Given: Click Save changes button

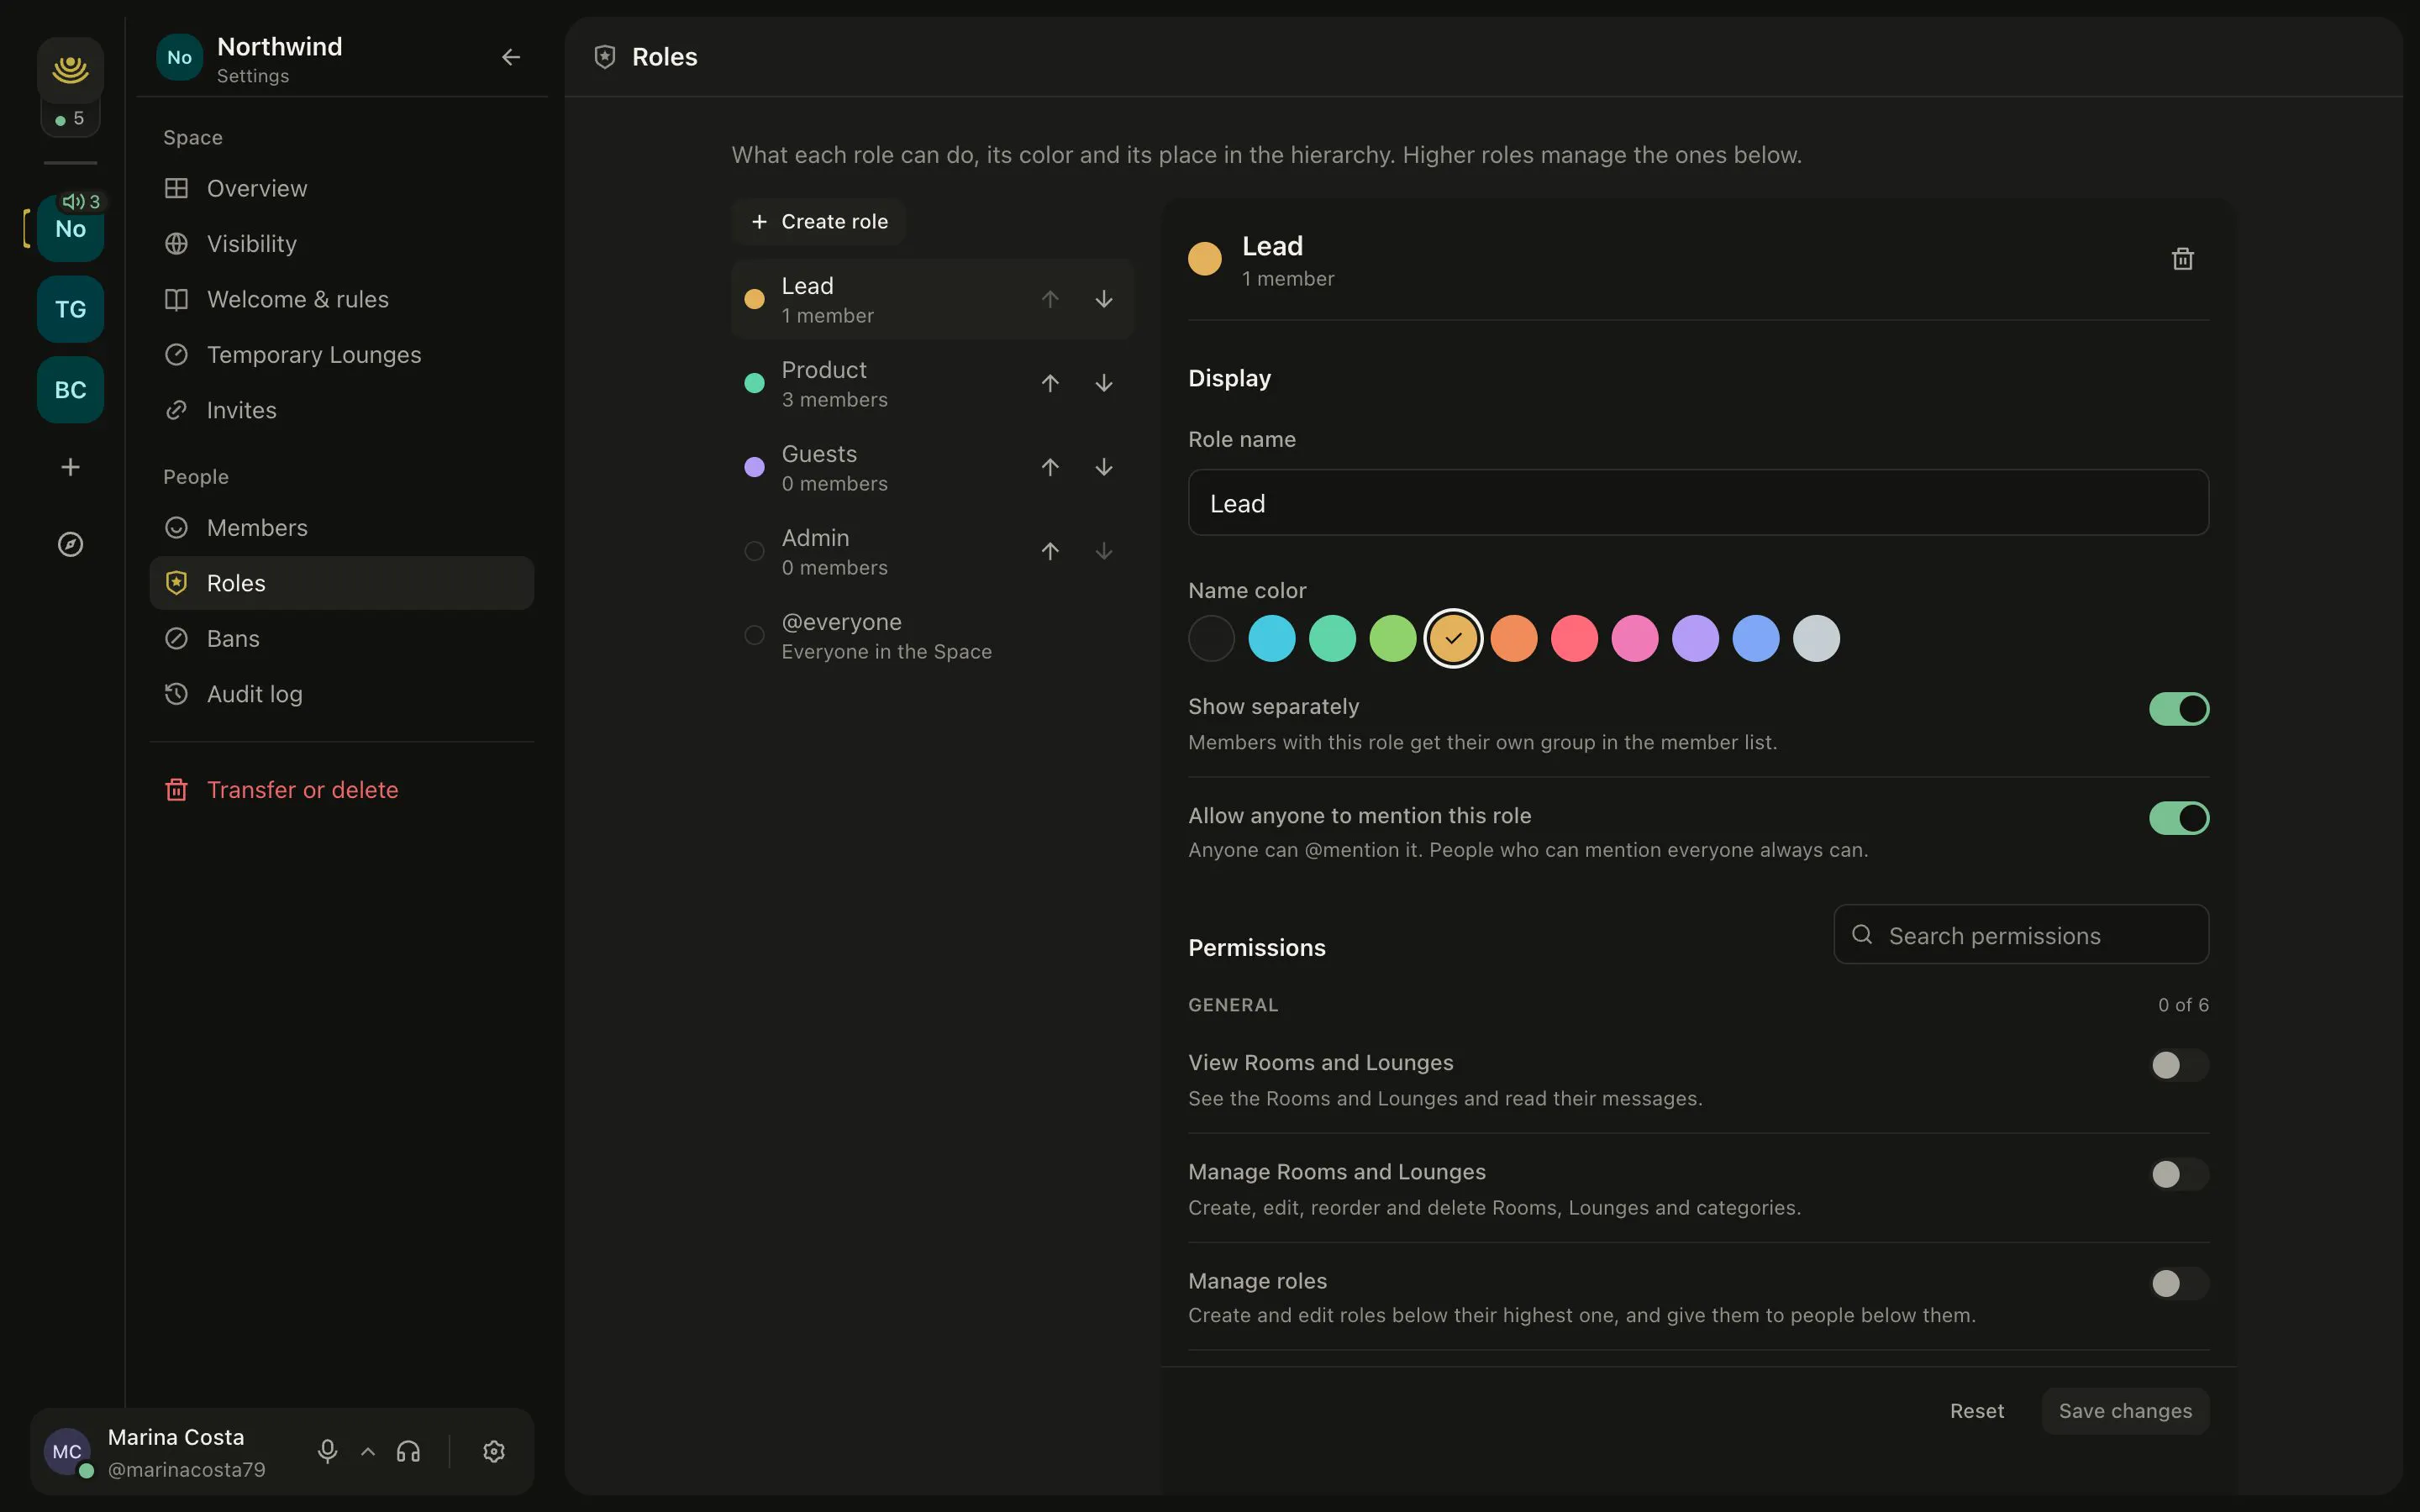Looking at the screenshot, I should [2125, 1411].
